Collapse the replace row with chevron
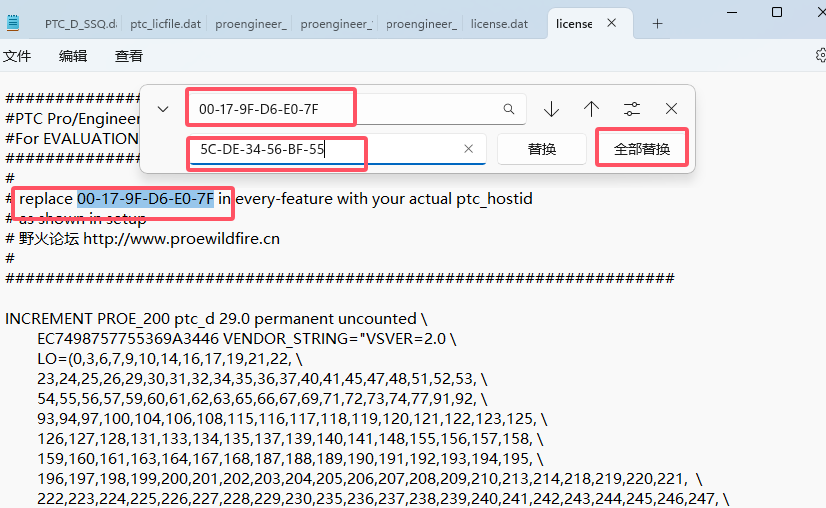The width and height of the screenshot is (826, 508). tap(163, 109)
